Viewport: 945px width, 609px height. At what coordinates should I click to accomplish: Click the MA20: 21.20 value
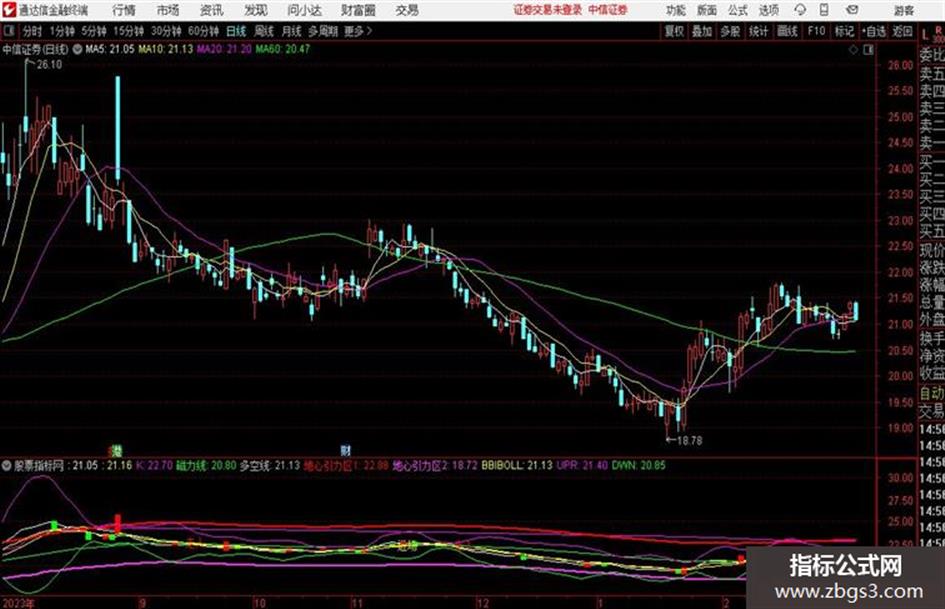click(x=224, y=49)
